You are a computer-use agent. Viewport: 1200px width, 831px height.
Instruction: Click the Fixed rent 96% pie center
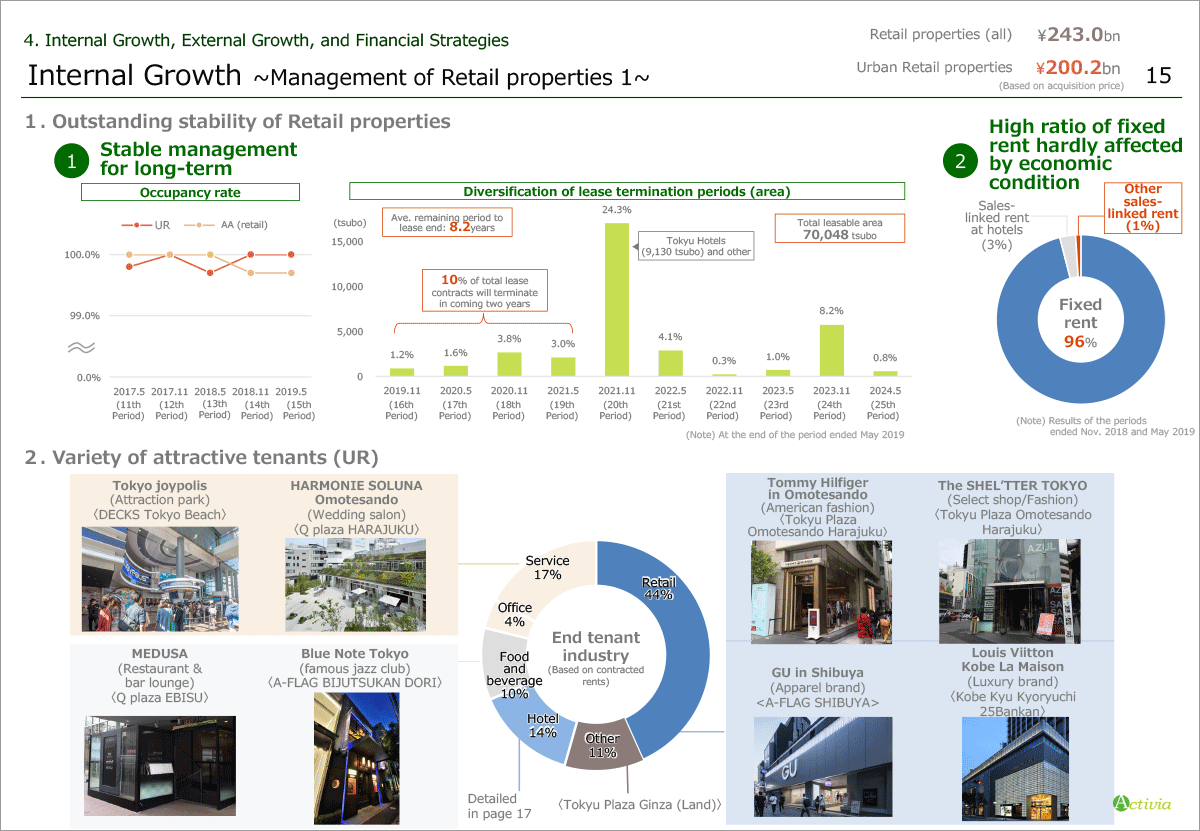click(x=1080, y=322)
